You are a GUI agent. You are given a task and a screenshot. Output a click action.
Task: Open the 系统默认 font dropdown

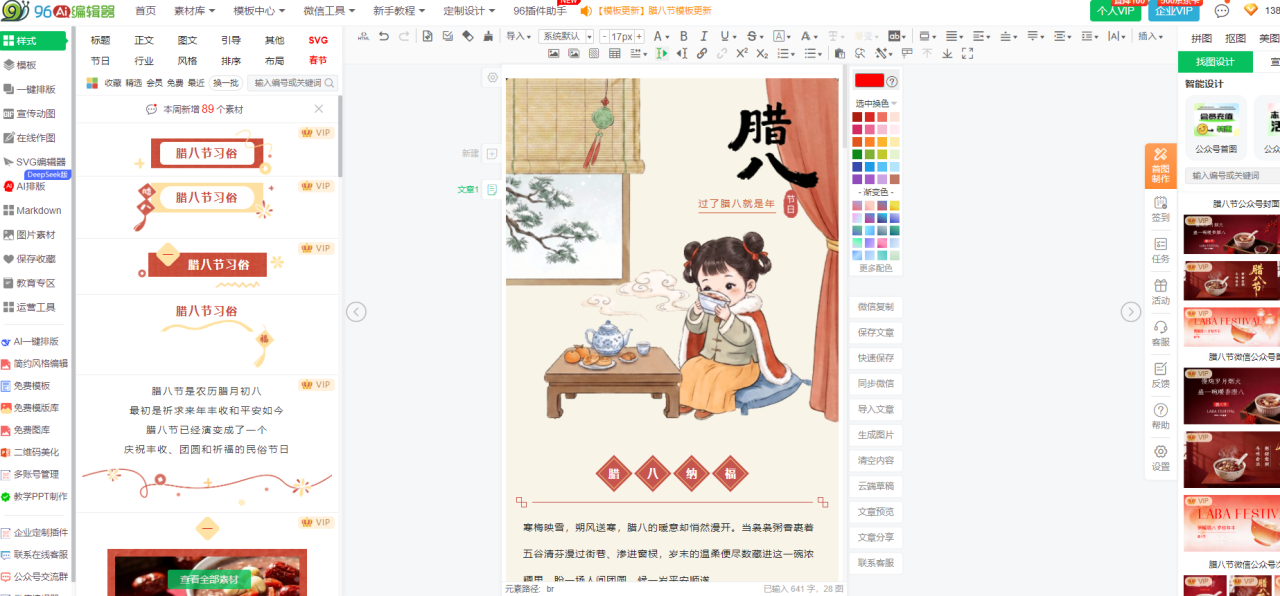(566, 37)
